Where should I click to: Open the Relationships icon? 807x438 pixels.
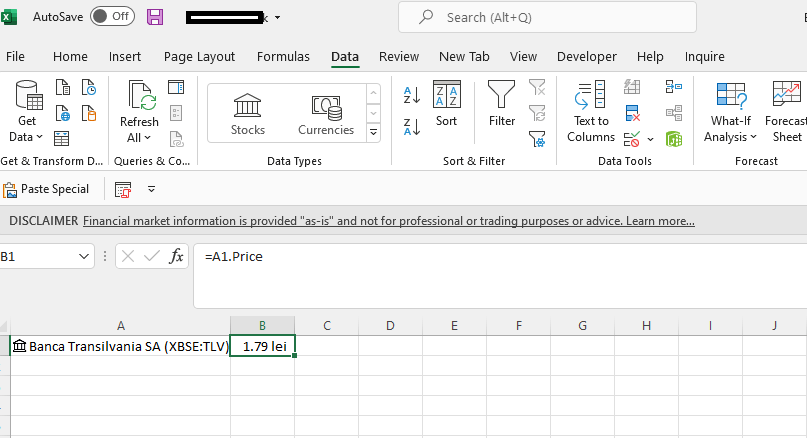[x=674, y=113]
